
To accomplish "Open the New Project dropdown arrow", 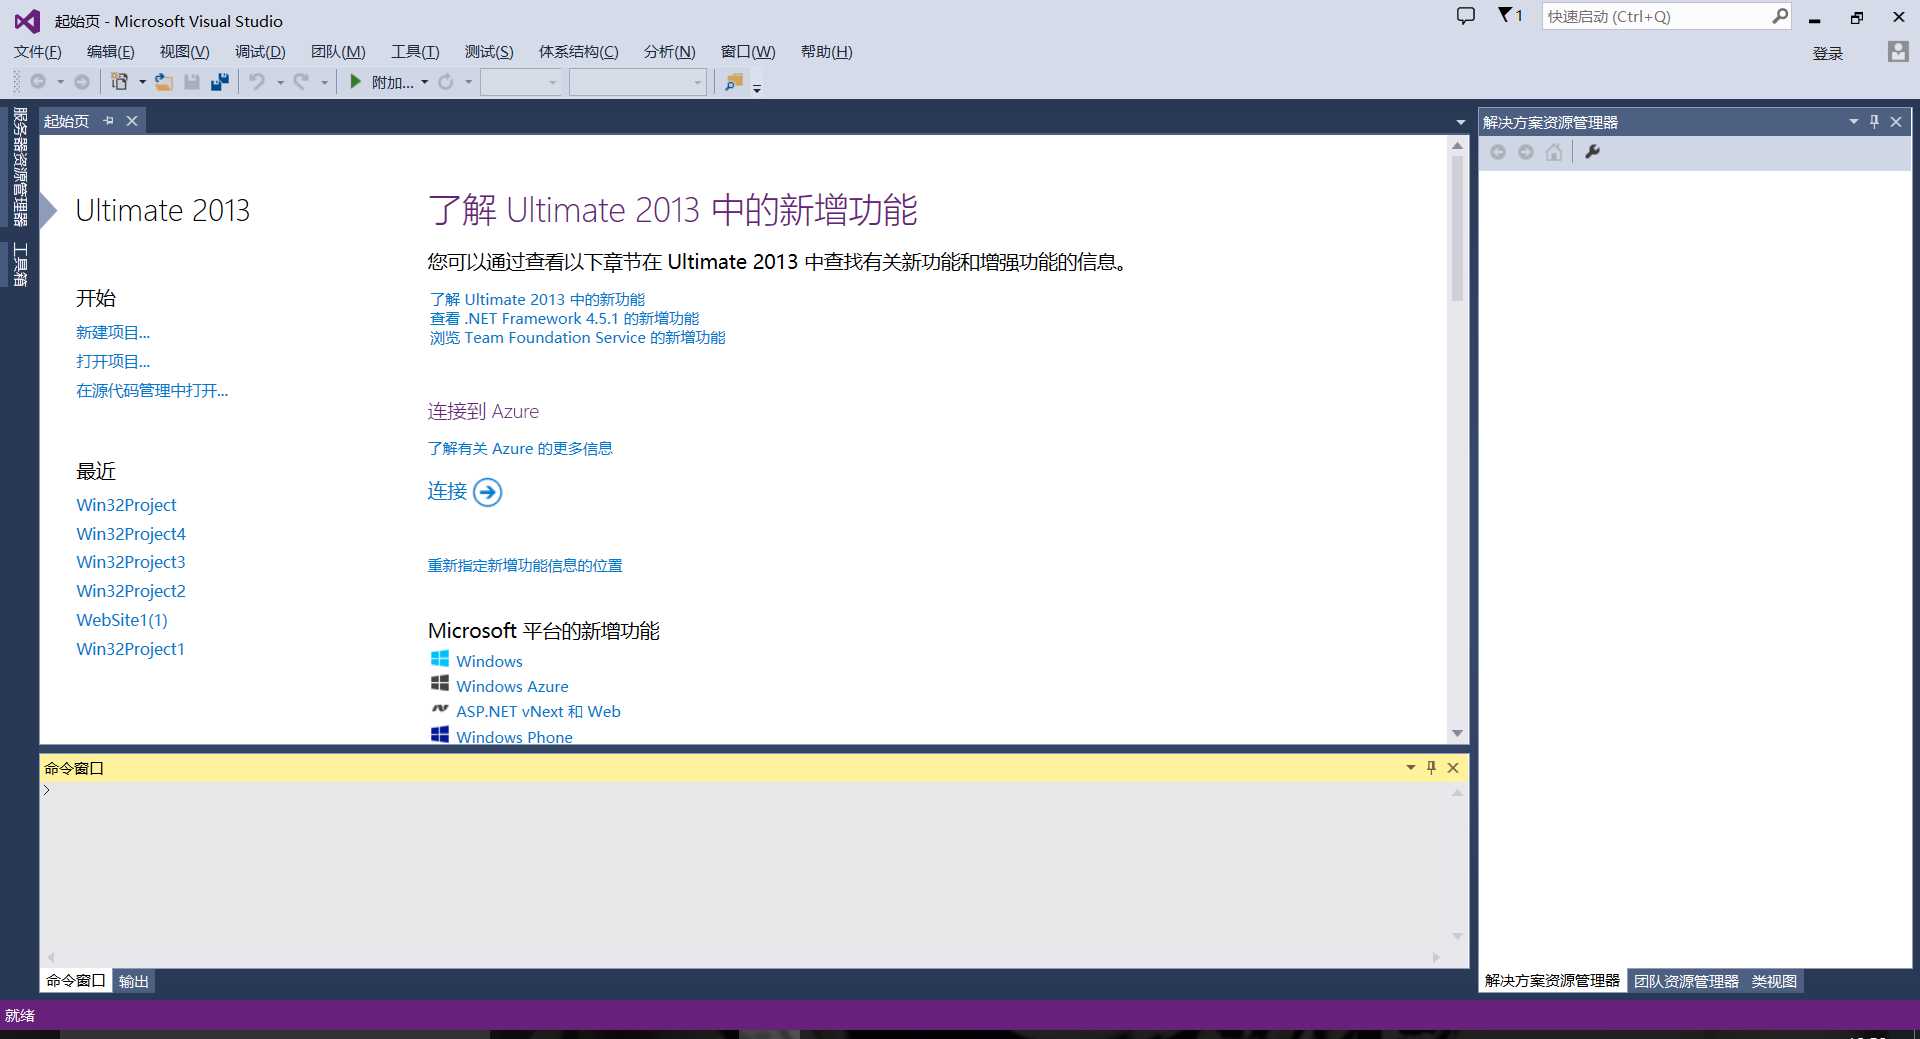I will point(141,82).
